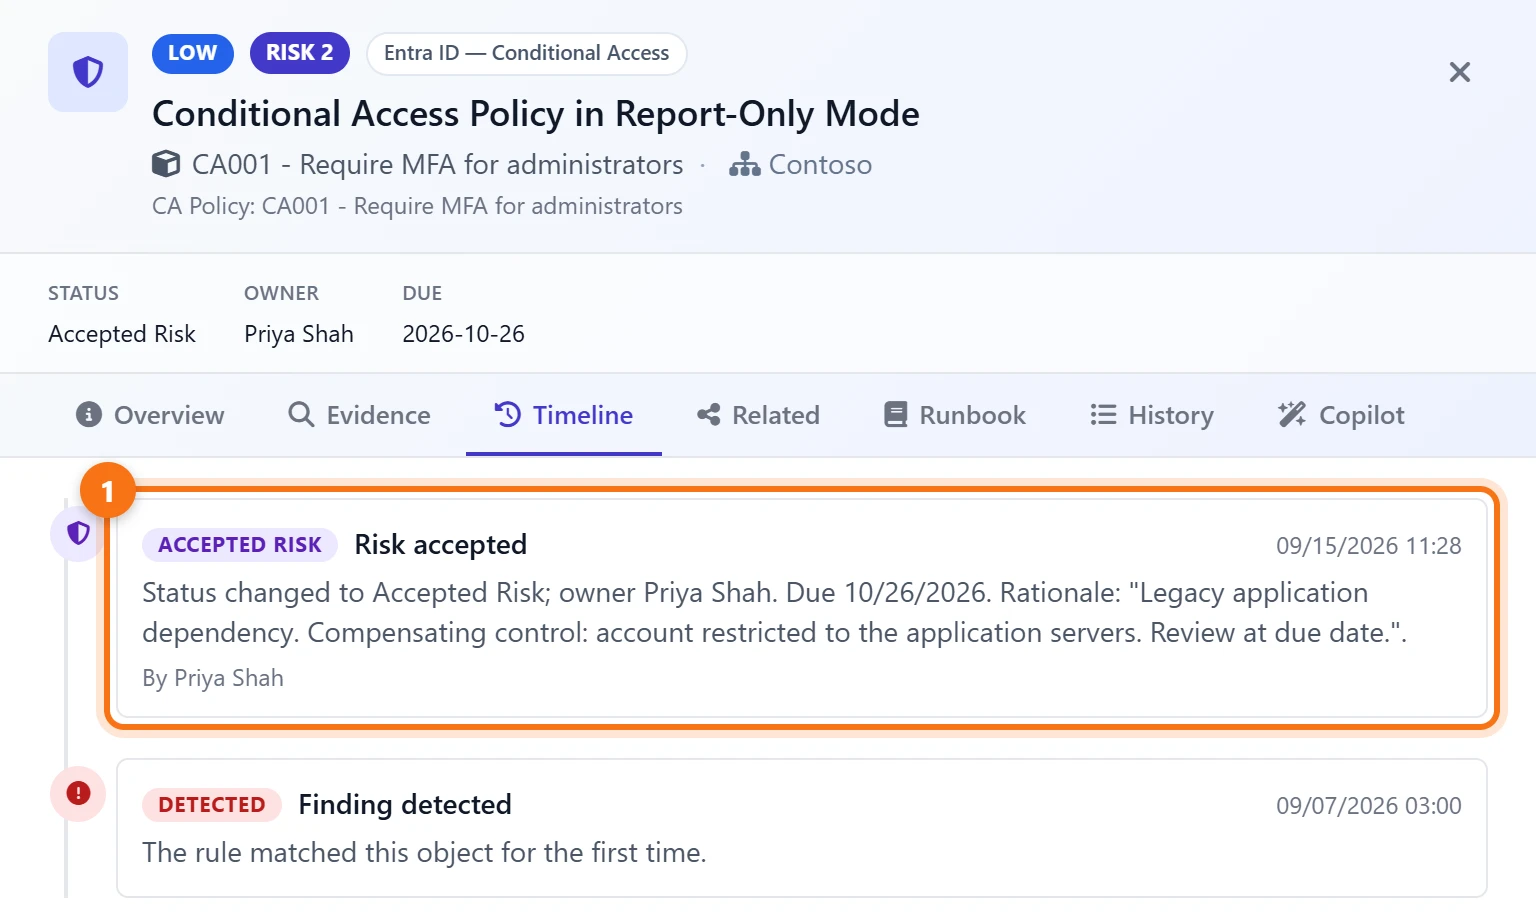View the History tab

pyautogui.click(x=1152, y=415)
